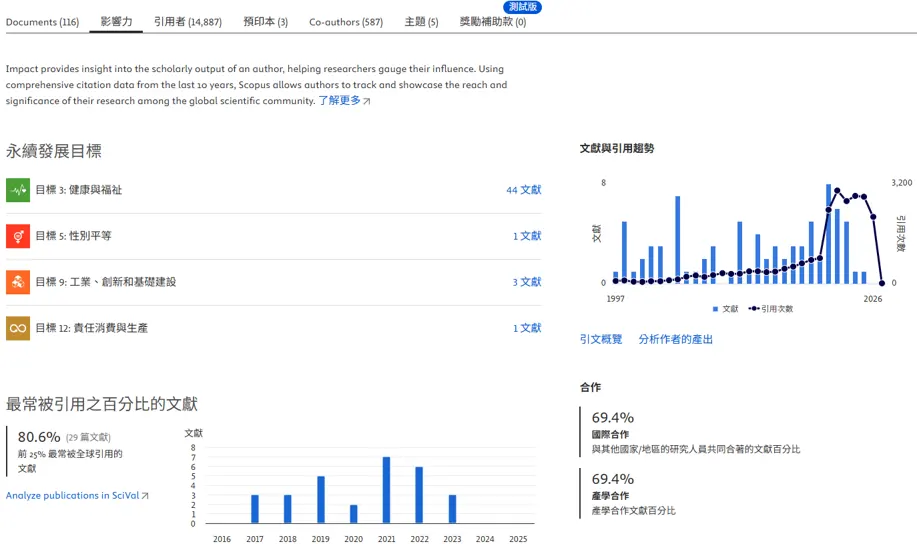Click the 2023 bar in percentile chart
This screenshot has width=917, height=544.
(452, 509)
